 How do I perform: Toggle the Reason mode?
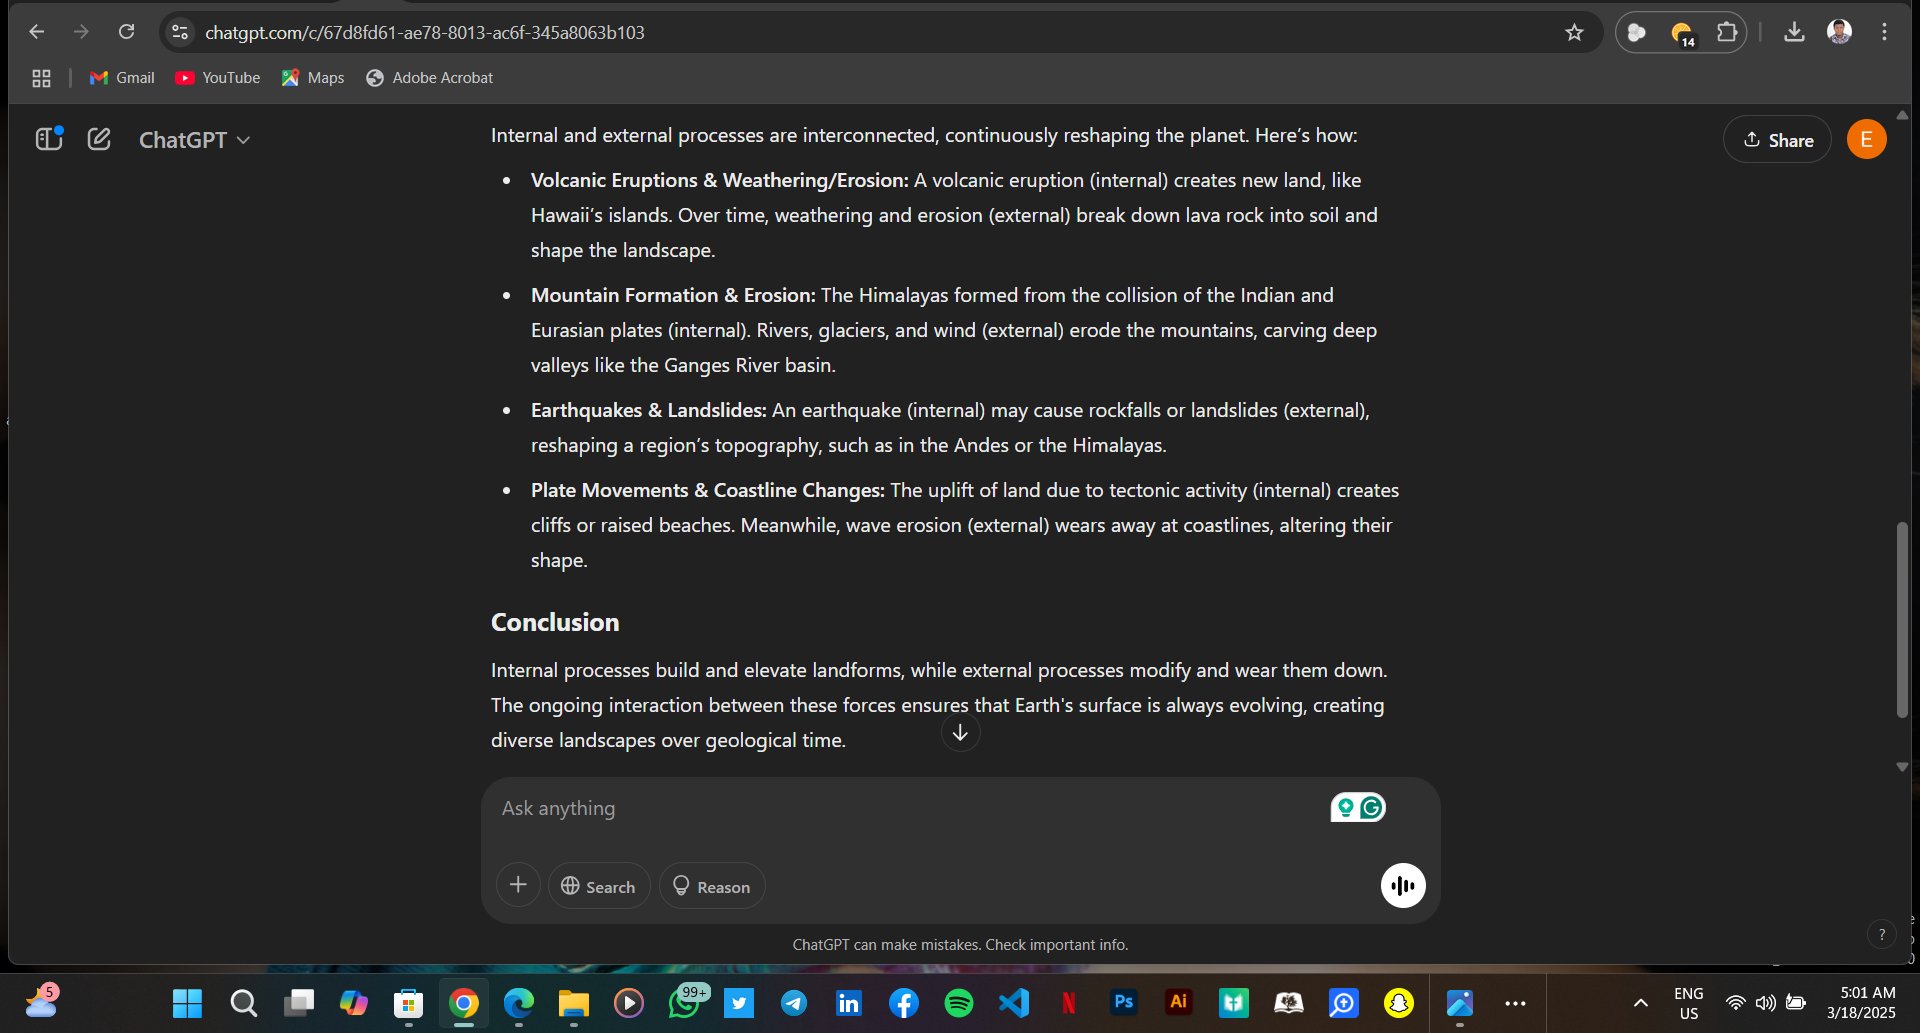(712, 886)
